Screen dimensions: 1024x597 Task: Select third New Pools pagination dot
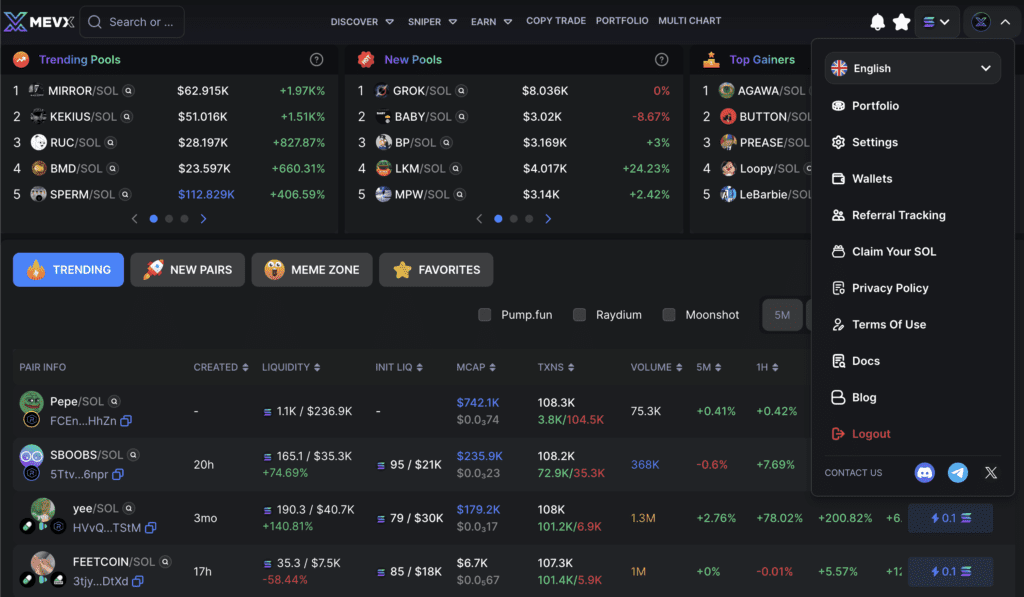pyautogui.click(x=530, y=219)
